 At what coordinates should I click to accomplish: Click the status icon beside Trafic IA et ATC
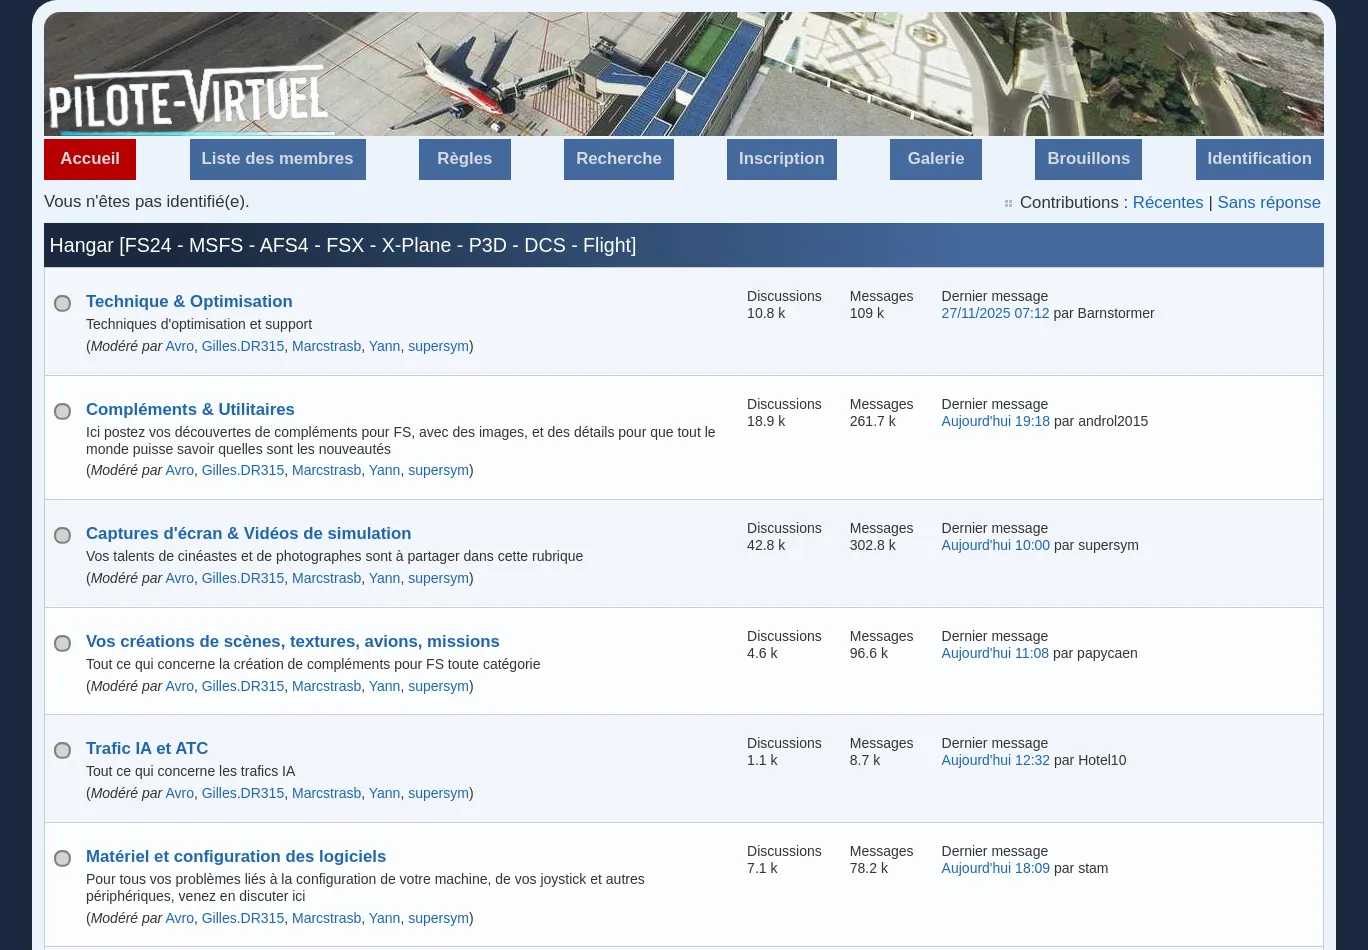point(62,750)
